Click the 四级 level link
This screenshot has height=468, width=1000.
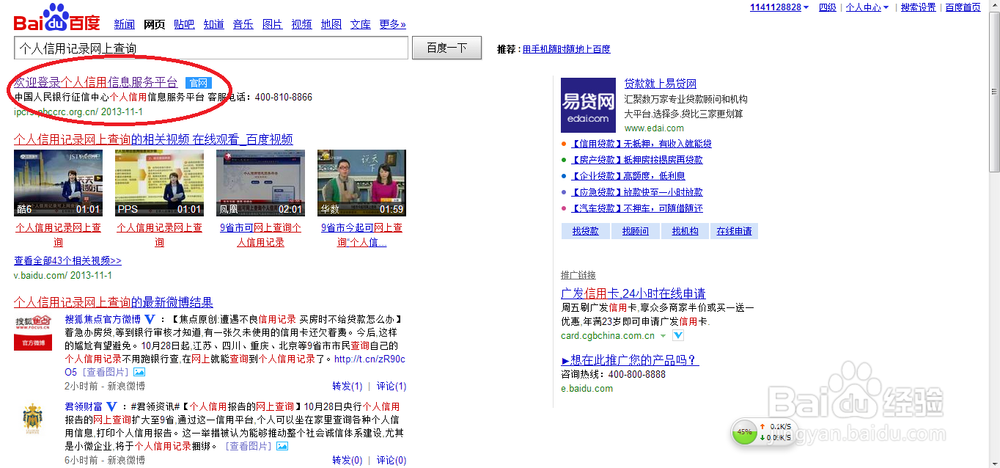point(827,8)
